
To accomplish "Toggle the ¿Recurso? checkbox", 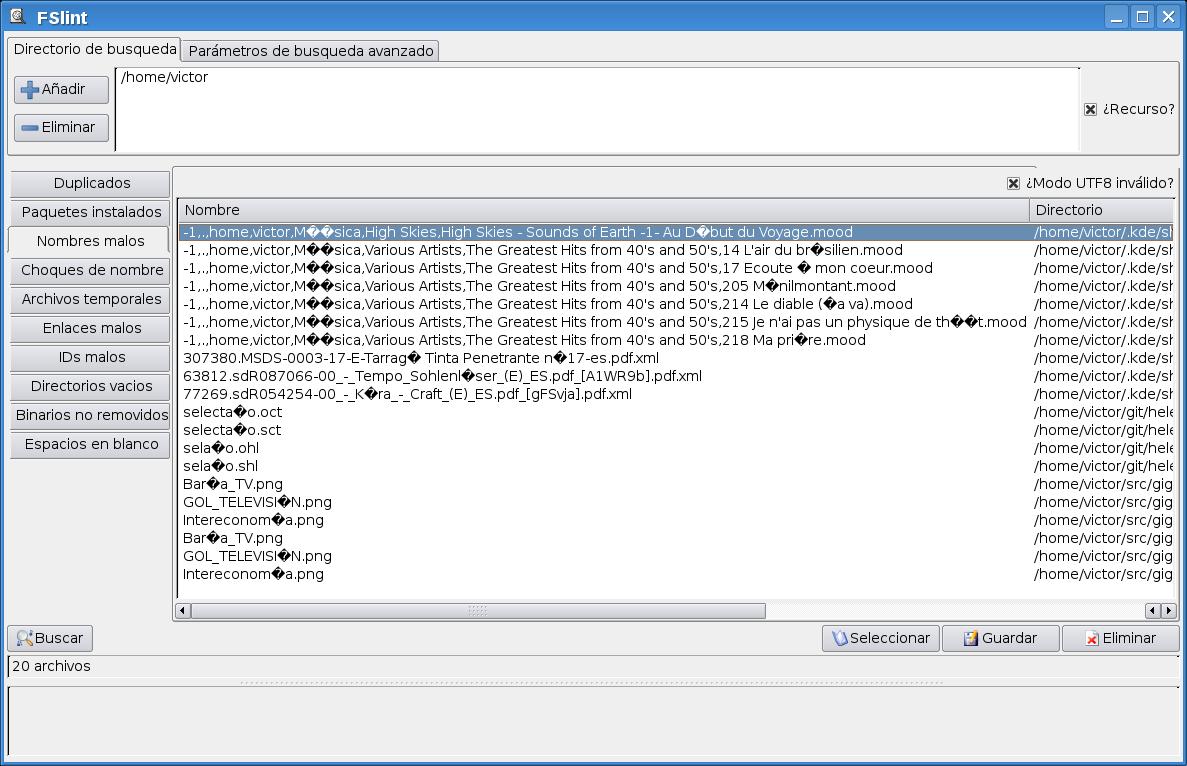I will coord(1090,110).
